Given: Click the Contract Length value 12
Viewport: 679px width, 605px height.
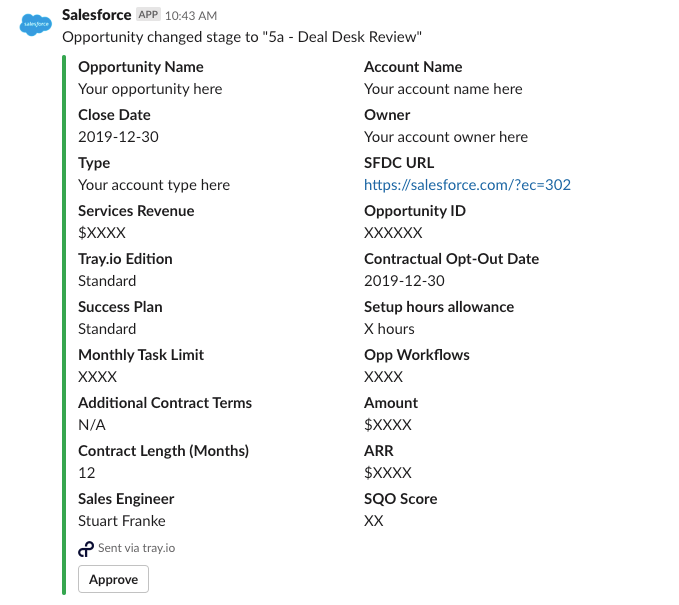Looking at the screenshot, I should pos(87,472).
